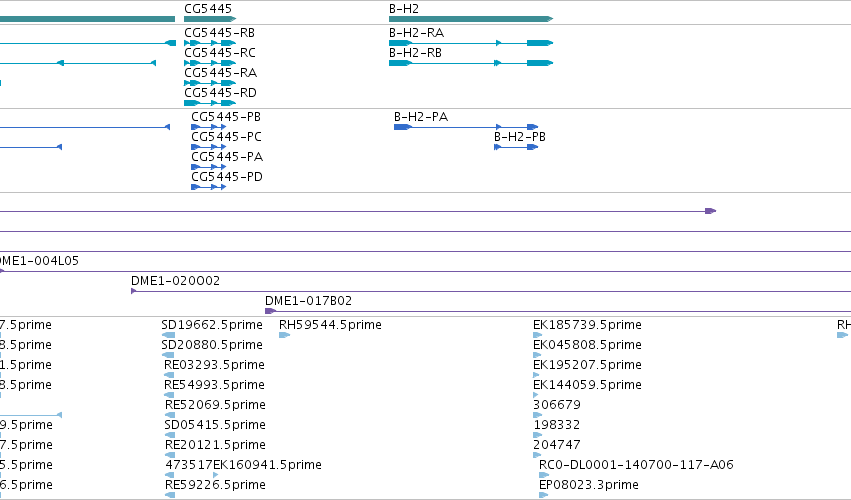Select clone RC0-DL0001-140700-117-A06
The height and width of the screenshot is (500, 851).
(x=636, y=465)
